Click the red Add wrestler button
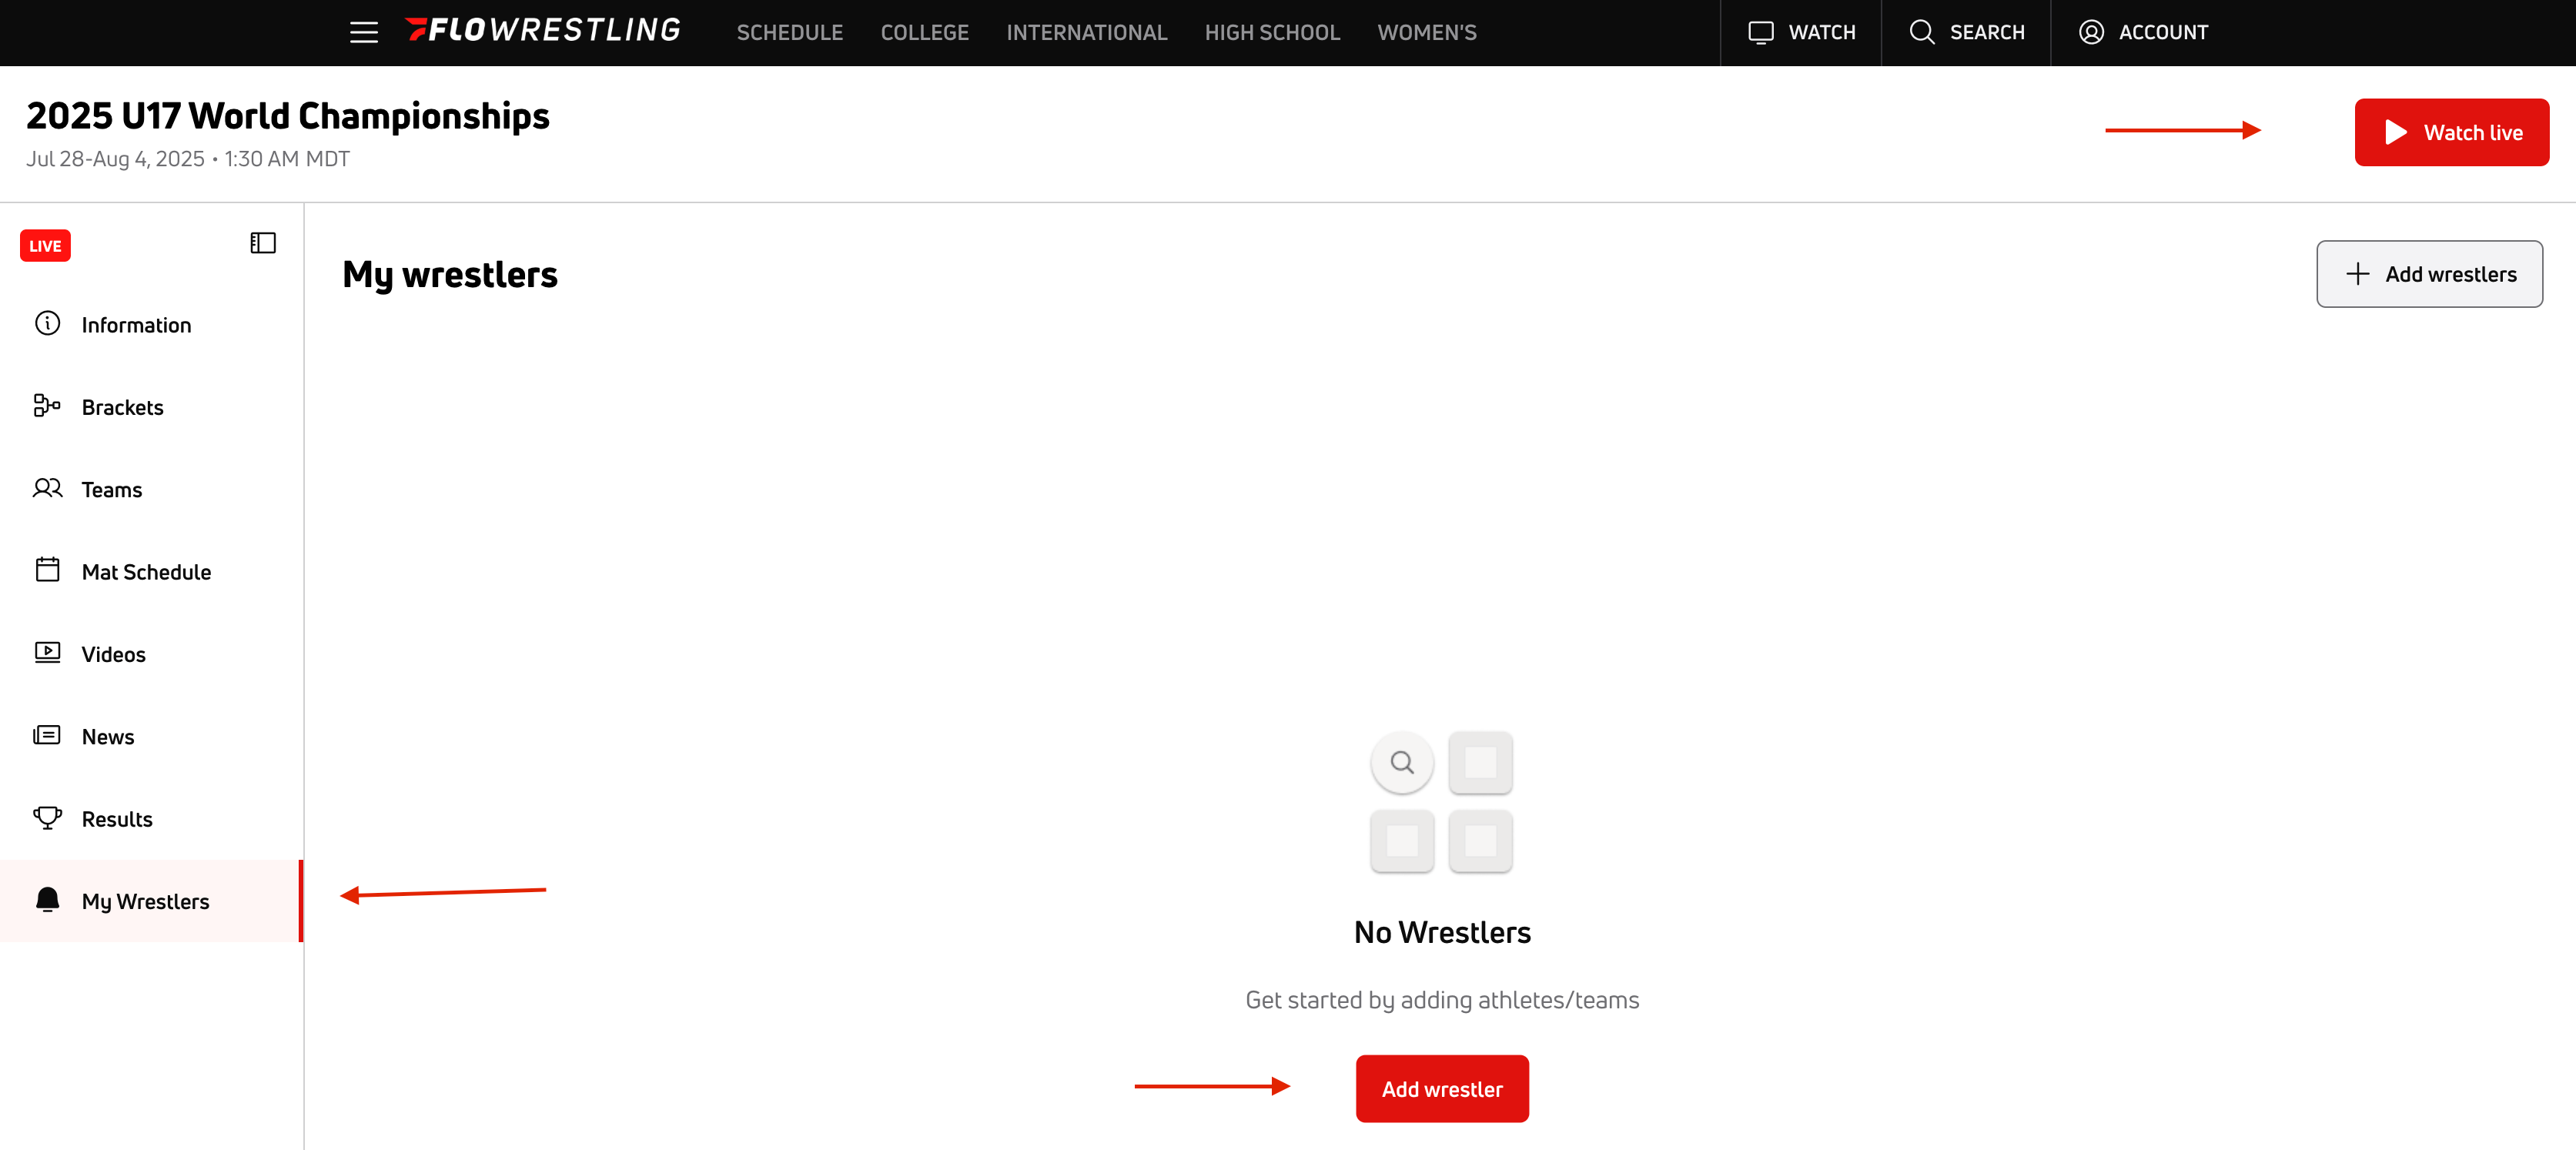 (x=1441, y=1088)
